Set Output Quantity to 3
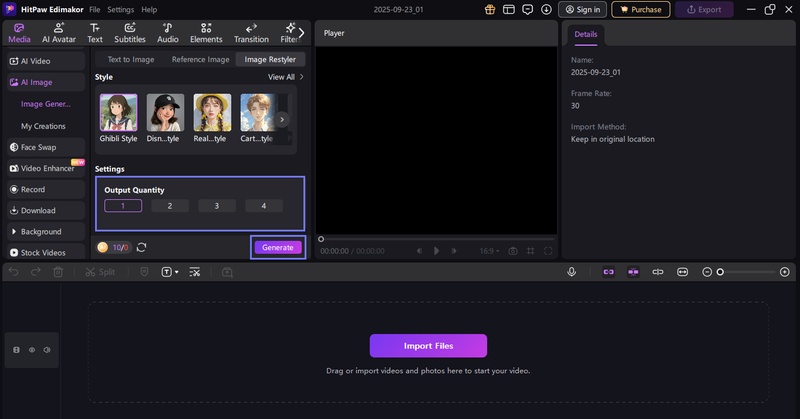800x419 pixels. tap(217, 206)
